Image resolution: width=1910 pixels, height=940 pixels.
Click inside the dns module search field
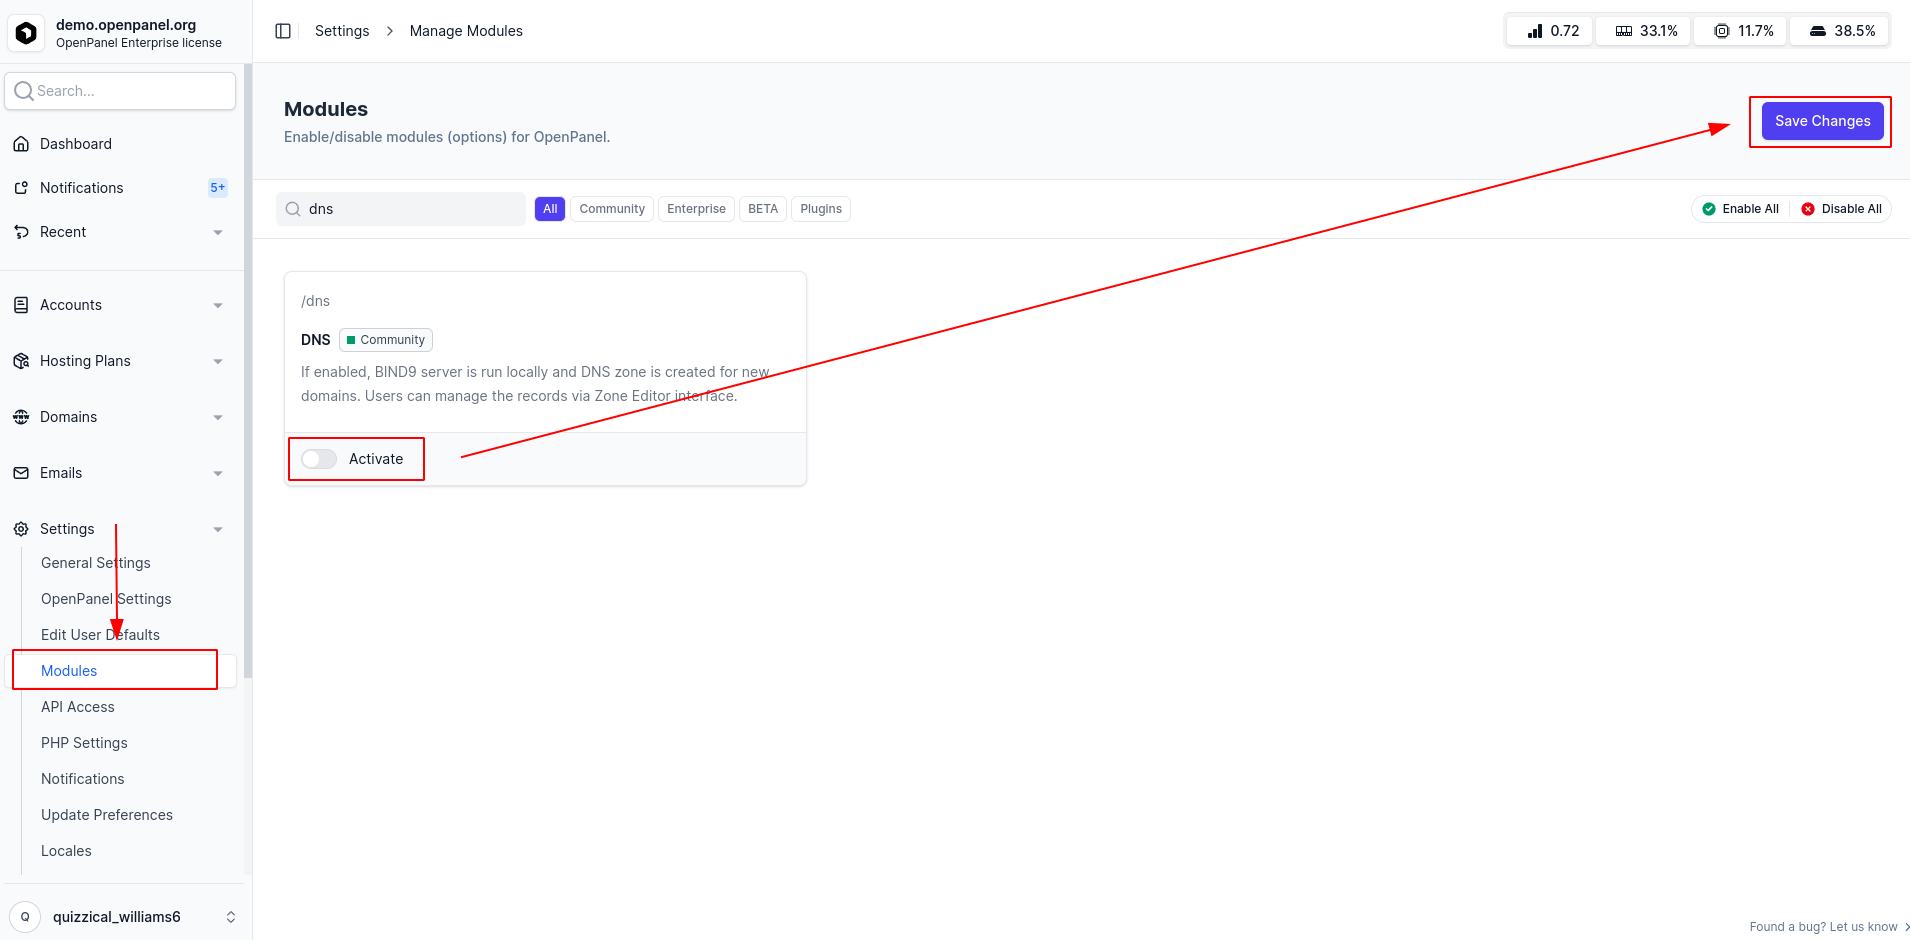pyautogui.click(x=400, y=208)
